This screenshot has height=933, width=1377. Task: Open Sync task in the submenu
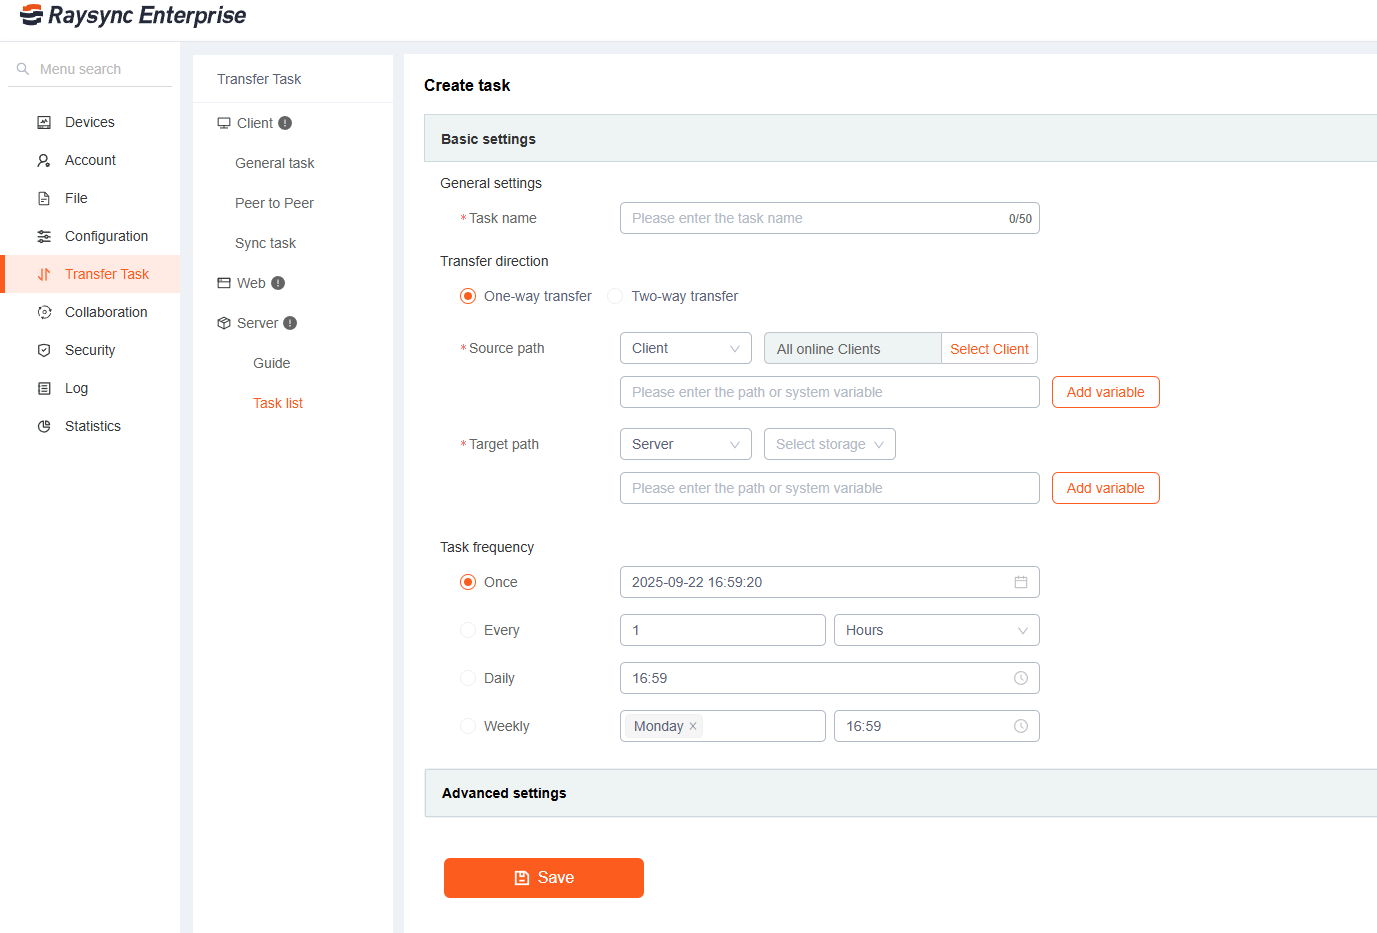click(x=265, y=243)
